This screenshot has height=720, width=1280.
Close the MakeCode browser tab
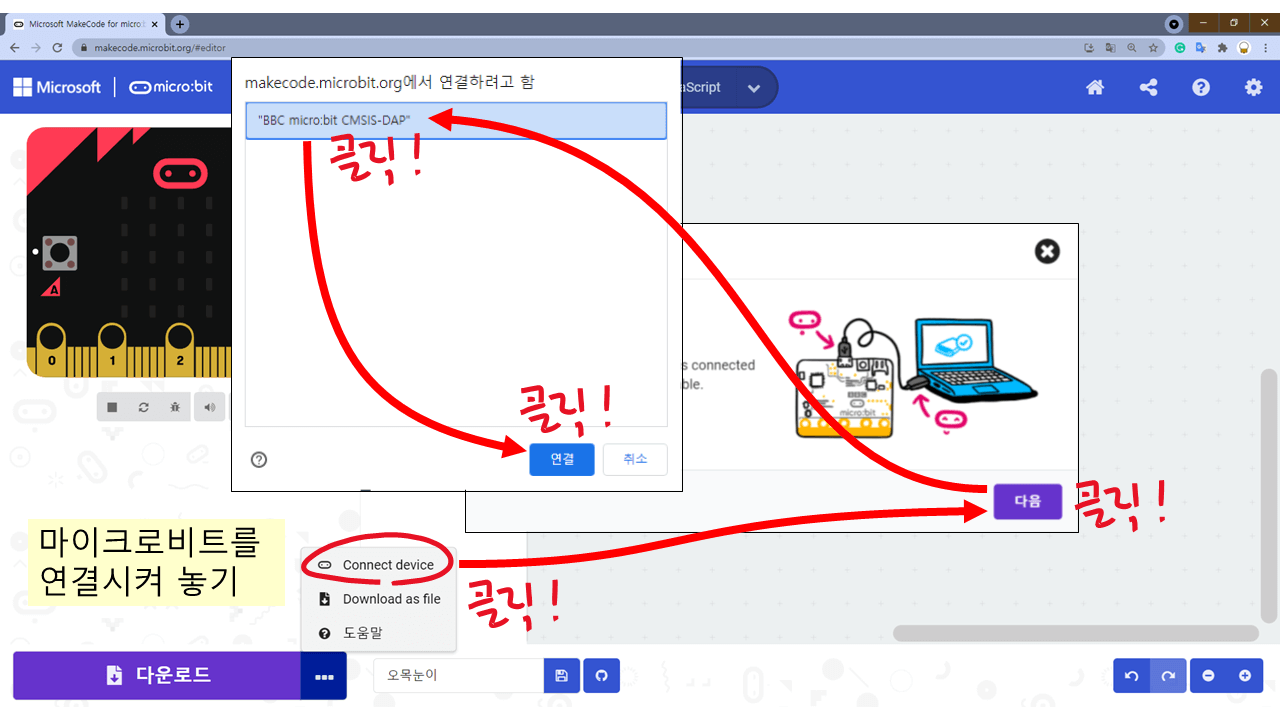click(x=156, y=24)
